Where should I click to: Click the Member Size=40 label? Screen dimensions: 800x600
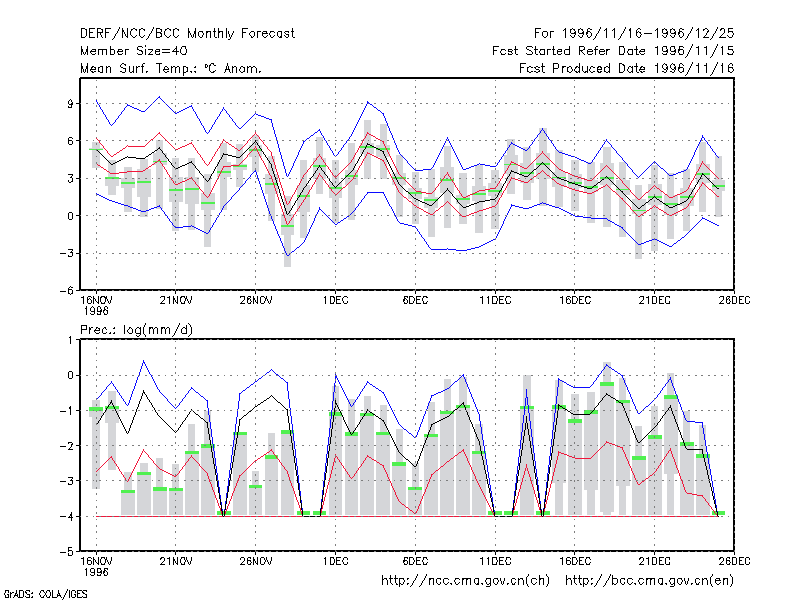pyautogui.click(x=134, y=51)
